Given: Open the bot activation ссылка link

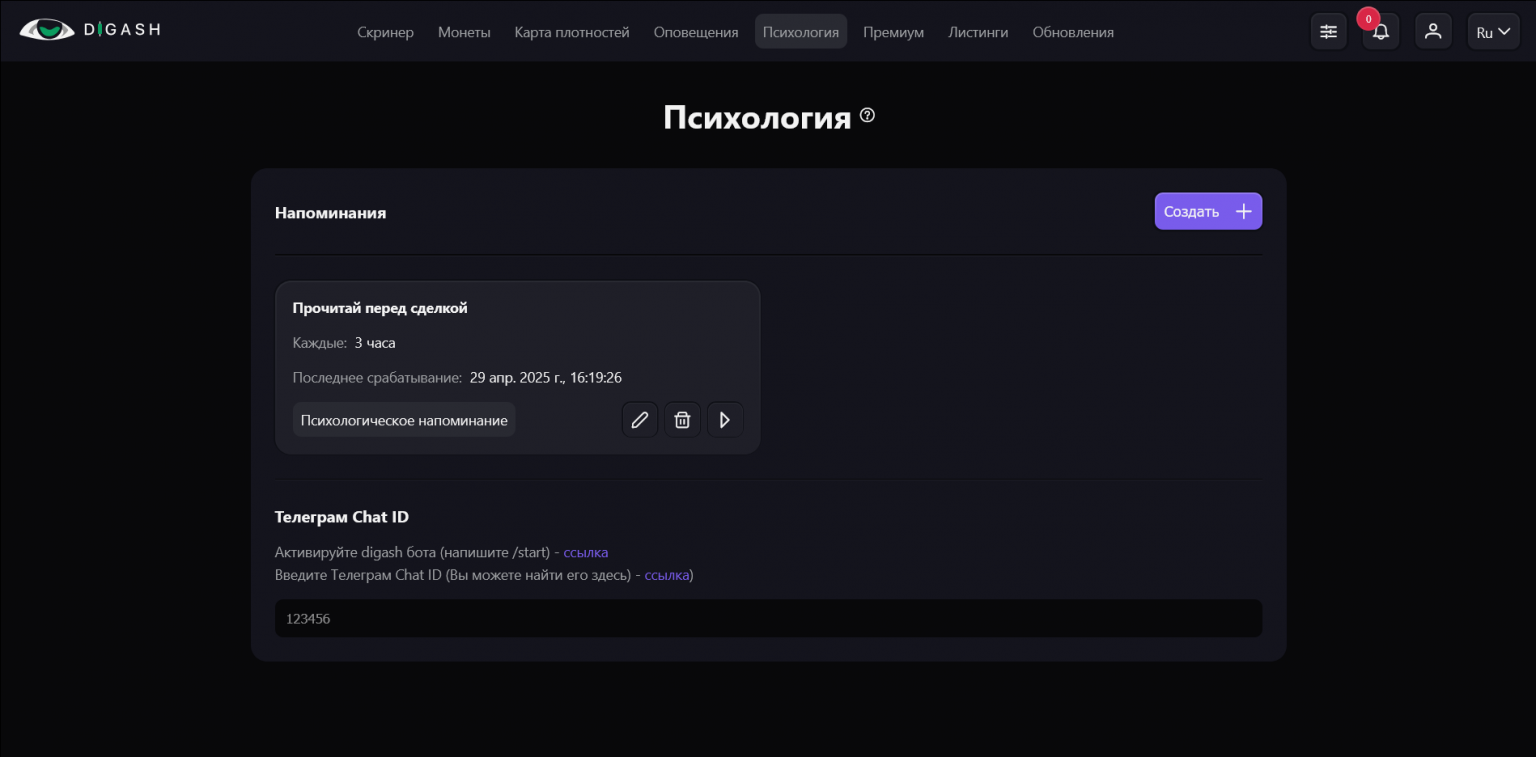Looking at the screenshot, I should (586, 552).
